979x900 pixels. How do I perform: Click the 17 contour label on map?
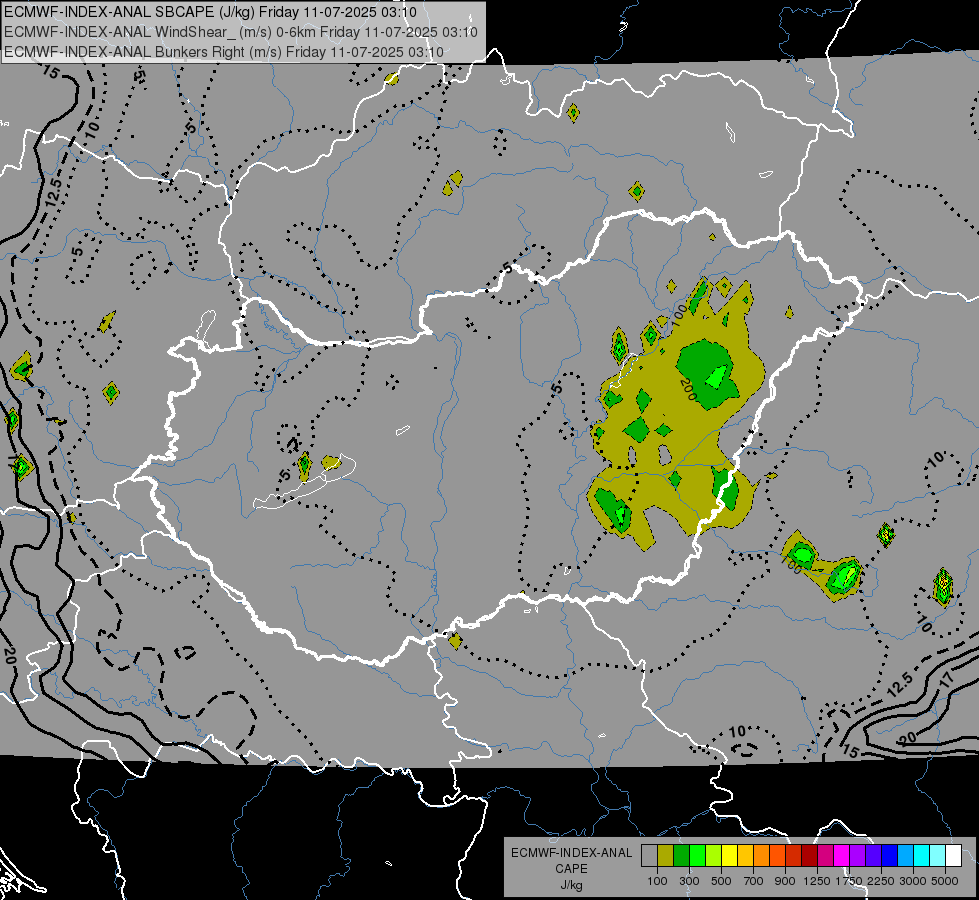point(947,679)
